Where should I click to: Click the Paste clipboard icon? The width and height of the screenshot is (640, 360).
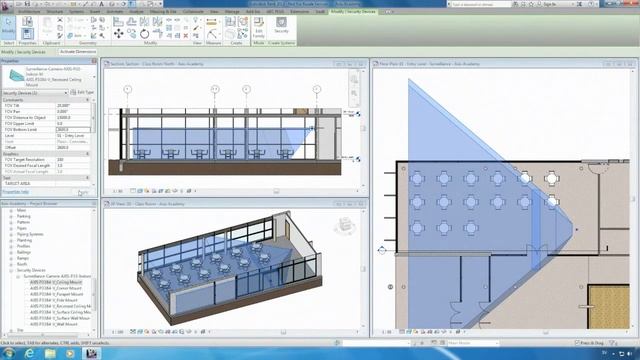(x=48, y=26)
